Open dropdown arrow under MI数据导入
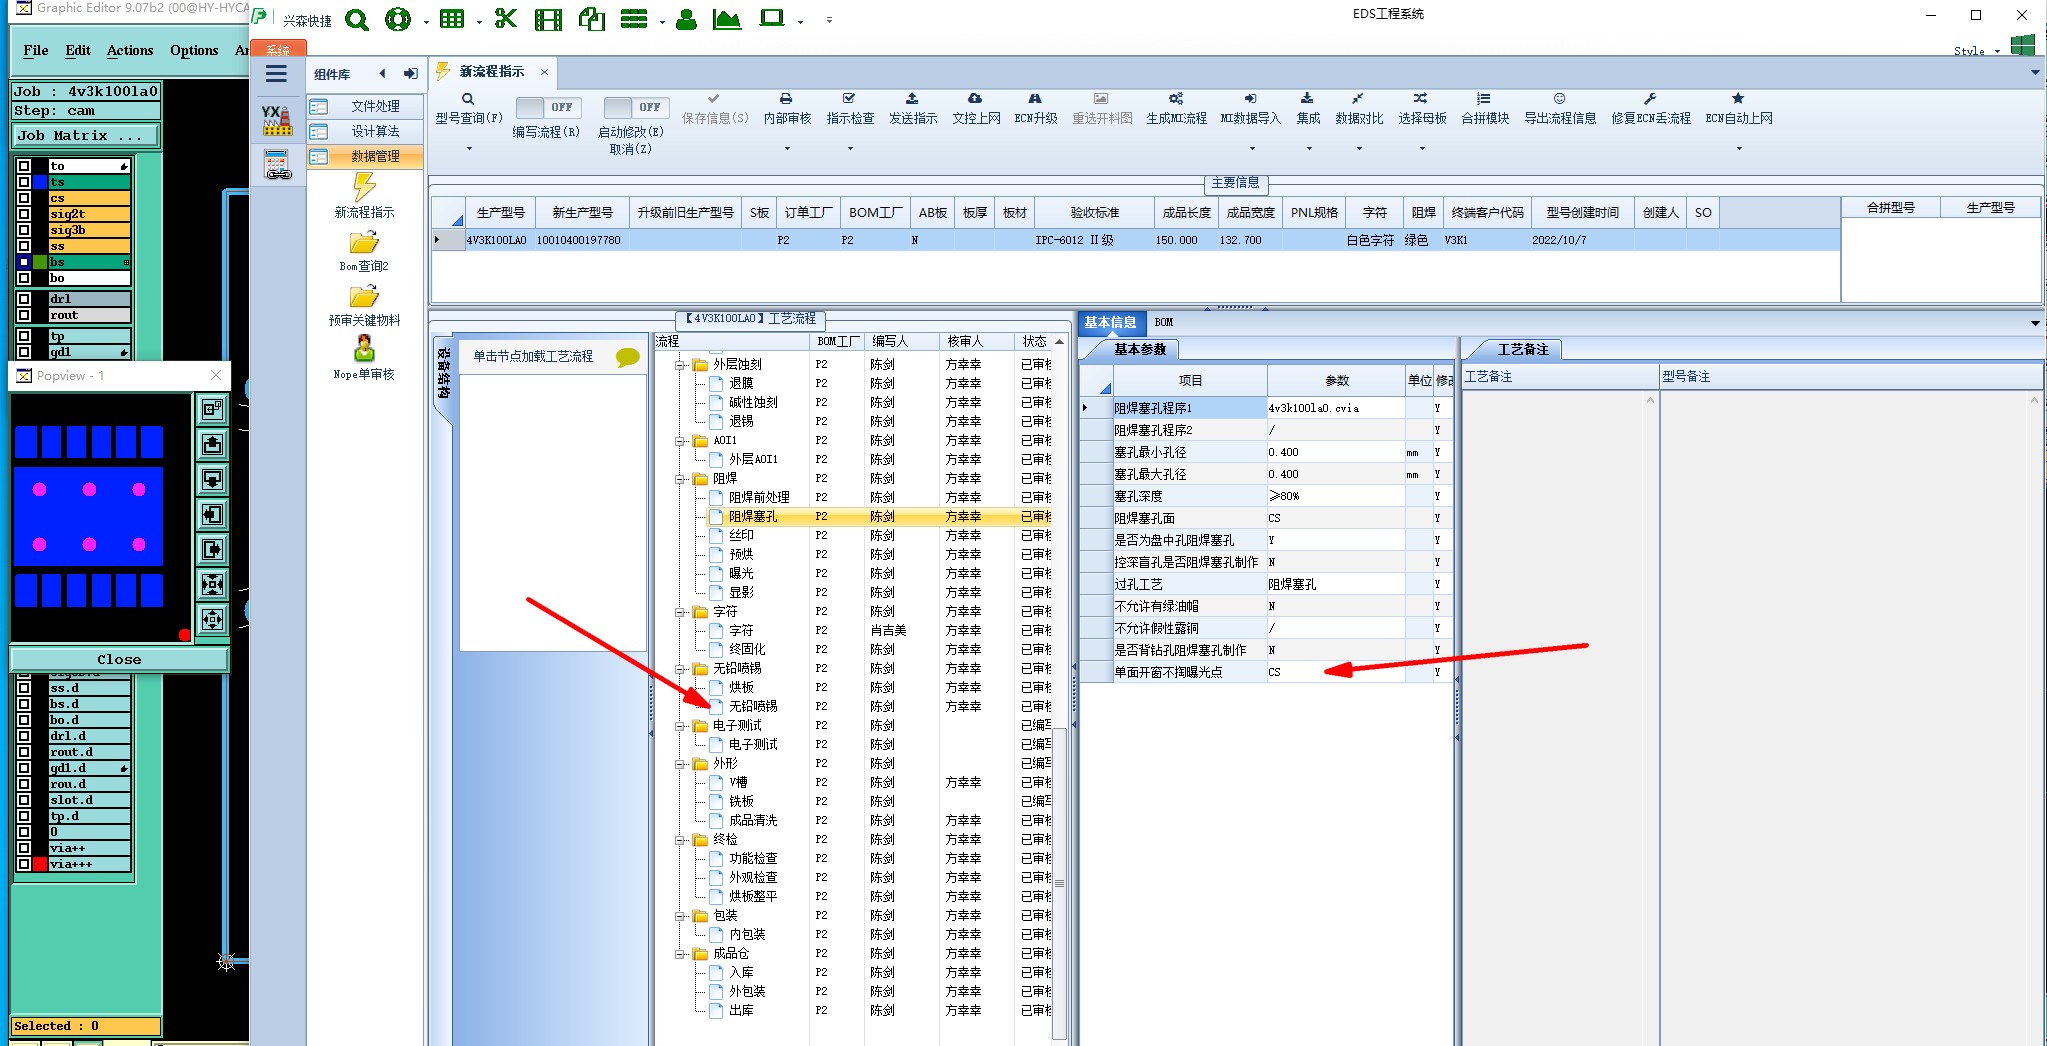 [x=1251, y=149]
